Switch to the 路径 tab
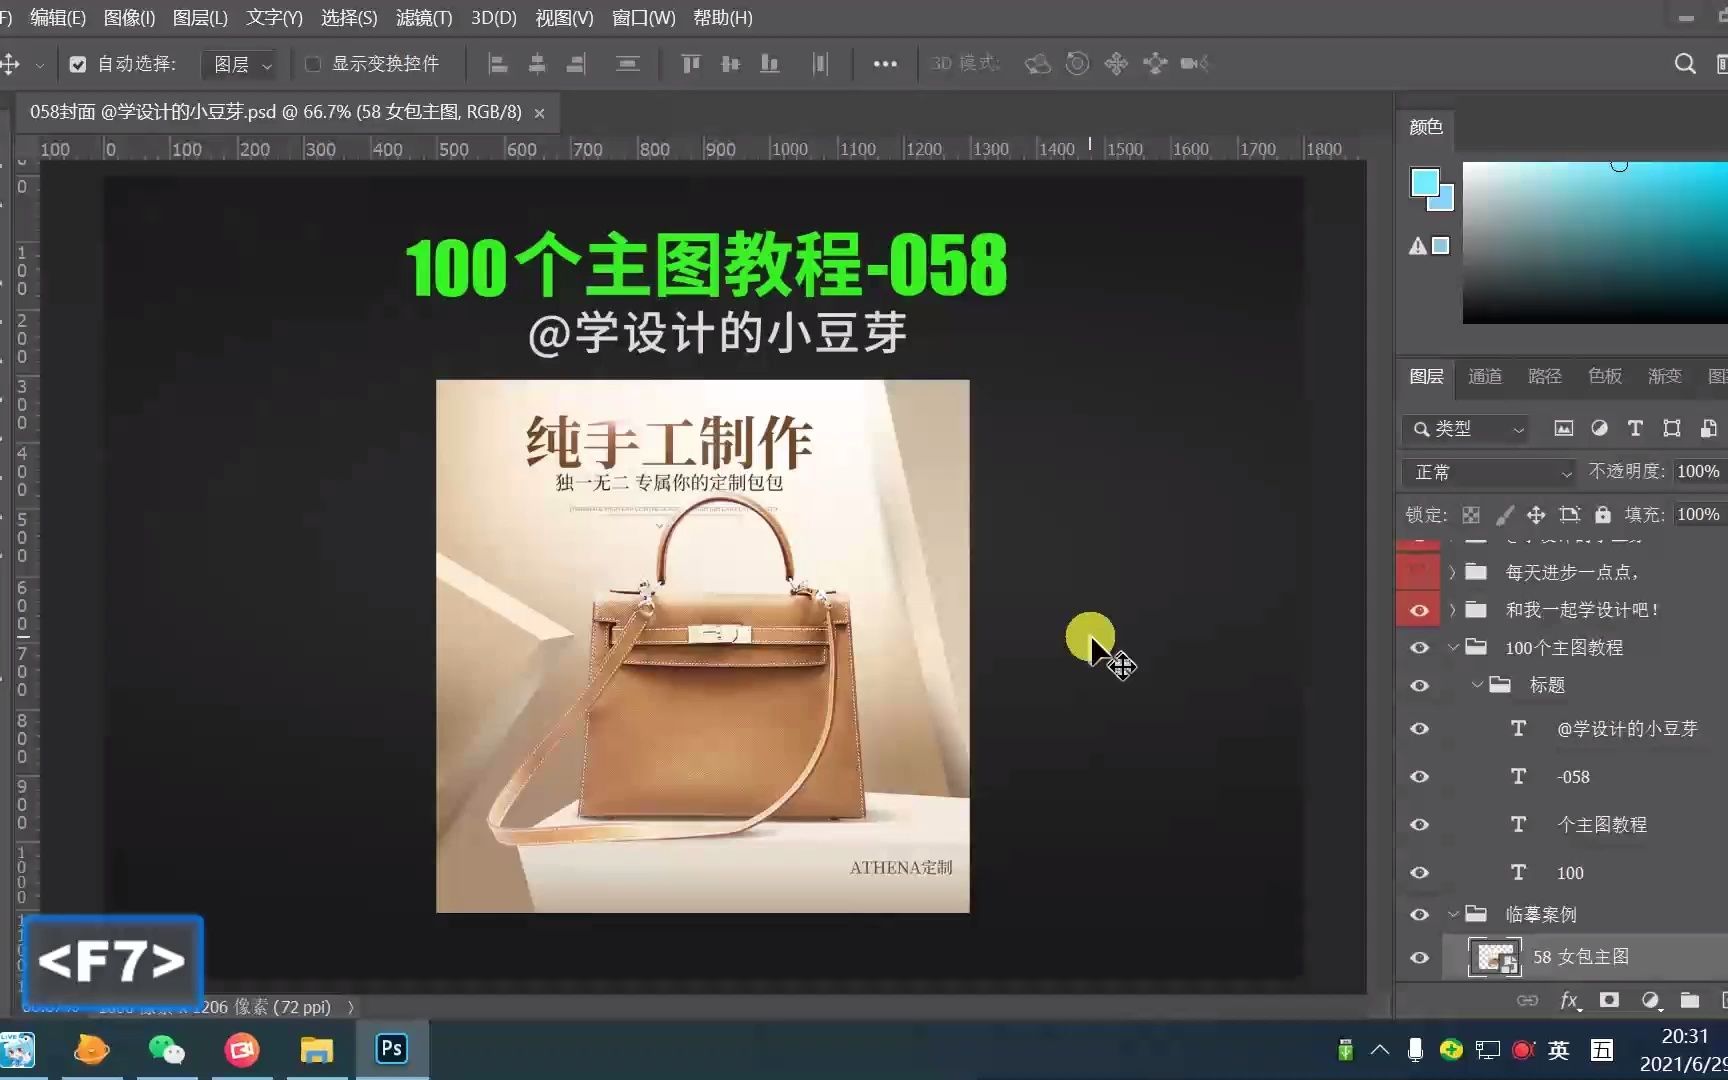Image resolution: width=1728 pixels, height=1080 pixels. [1545, 376]
